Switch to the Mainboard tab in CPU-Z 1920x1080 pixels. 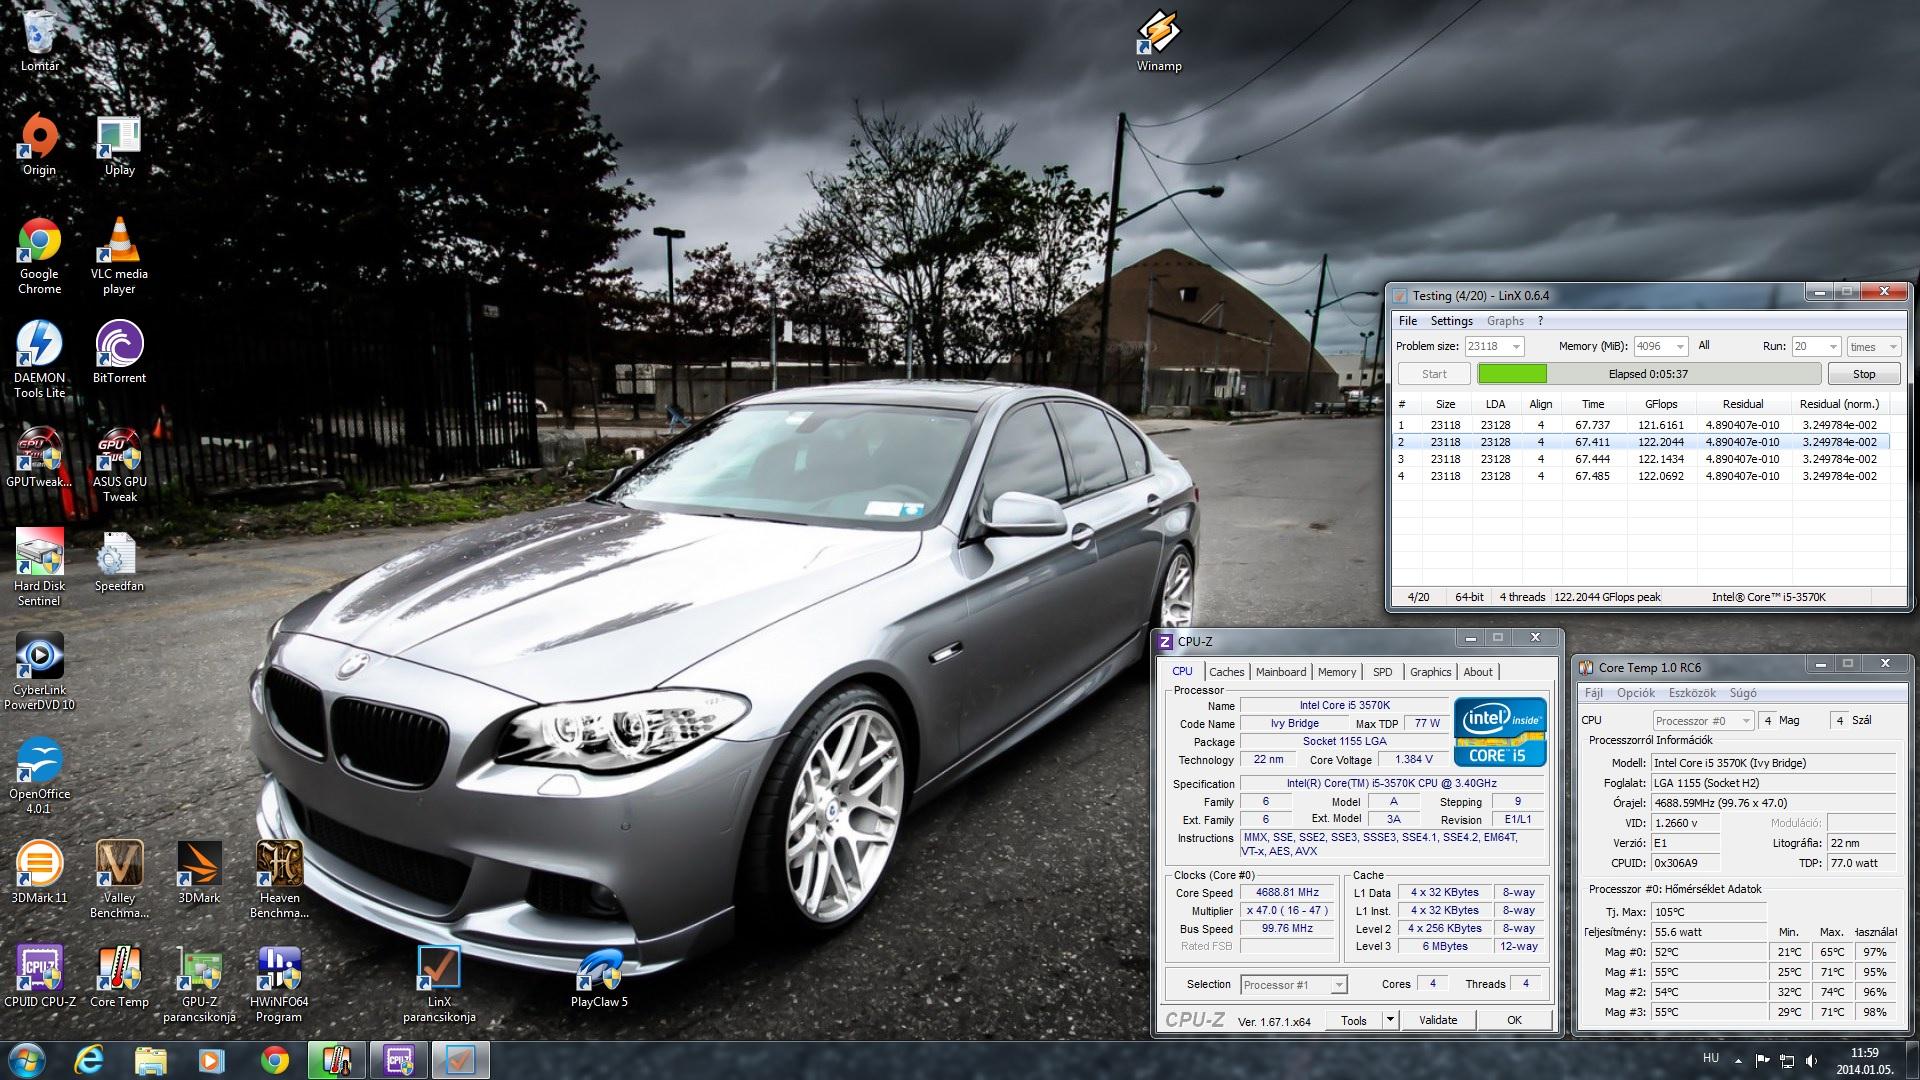1280,672
